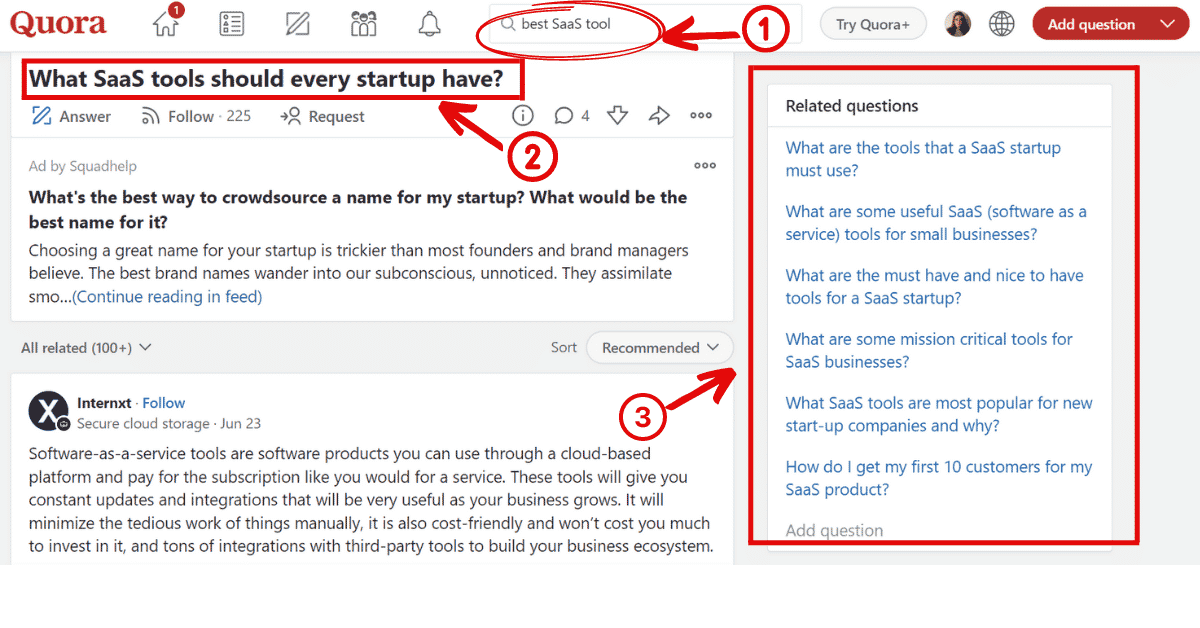Open the question info icon

(x=523, y=116)
